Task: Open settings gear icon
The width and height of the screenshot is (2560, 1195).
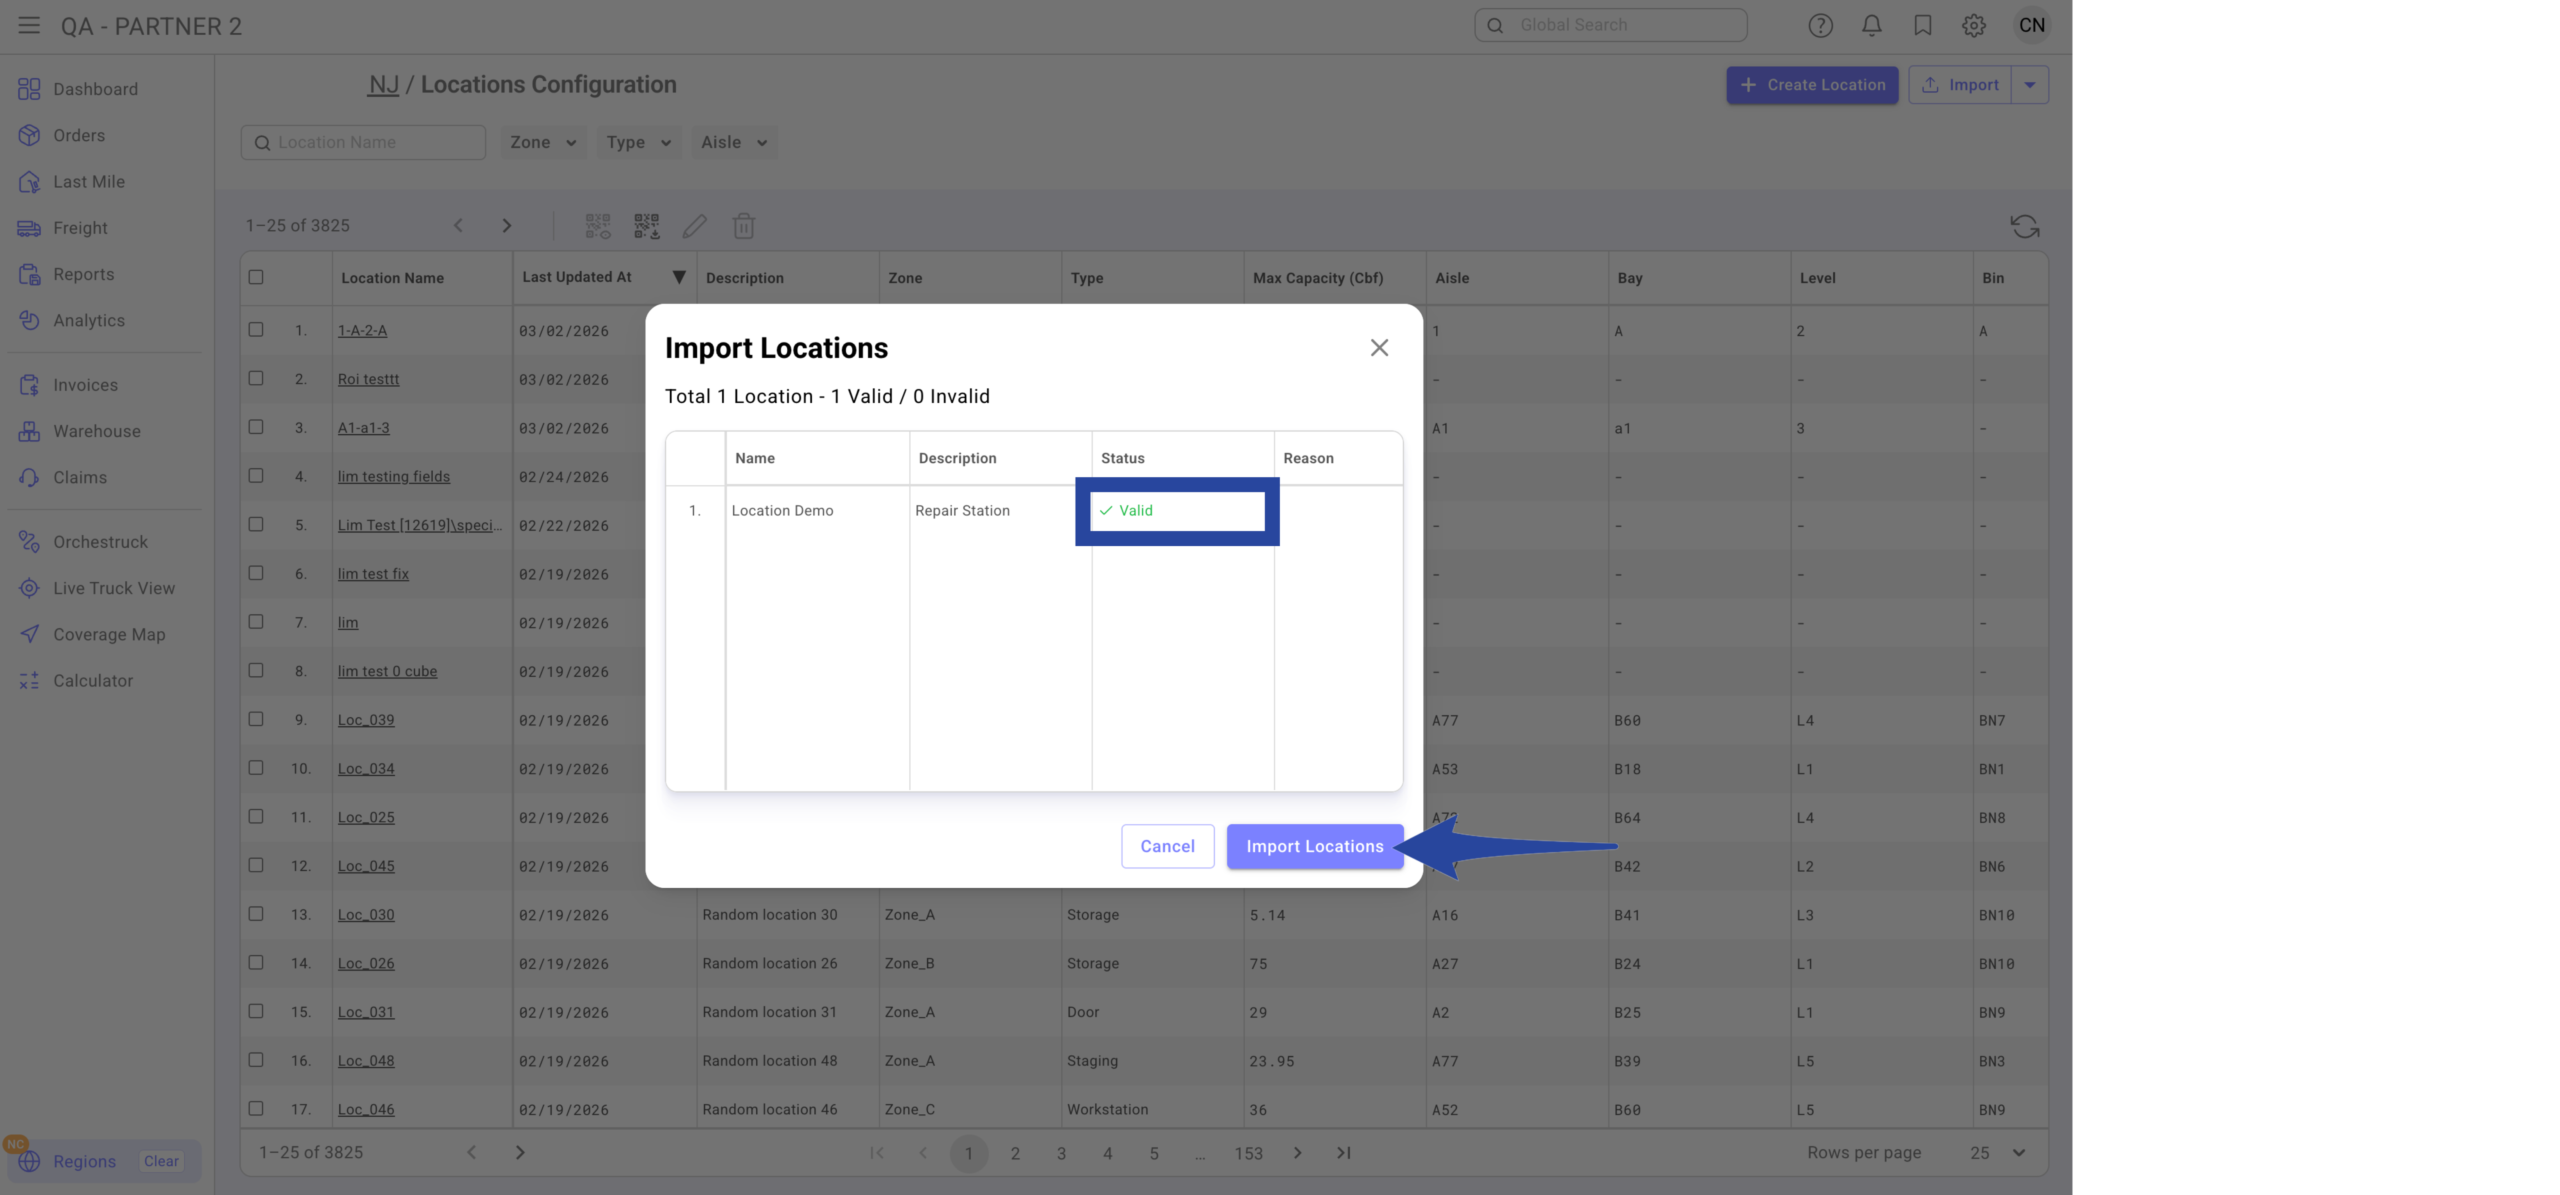Action: click(1973, 25)
